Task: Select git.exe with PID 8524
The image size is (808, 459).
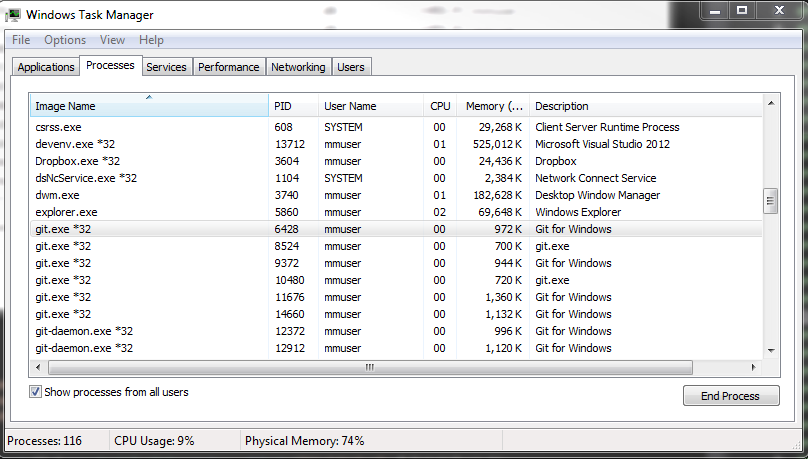Action: (x=396, y=246)
